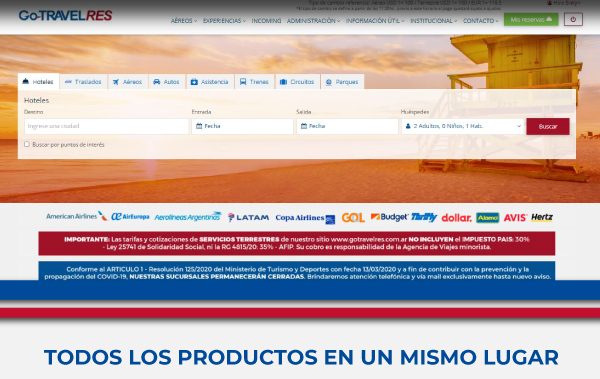Open the Circuitos tab

297,82
